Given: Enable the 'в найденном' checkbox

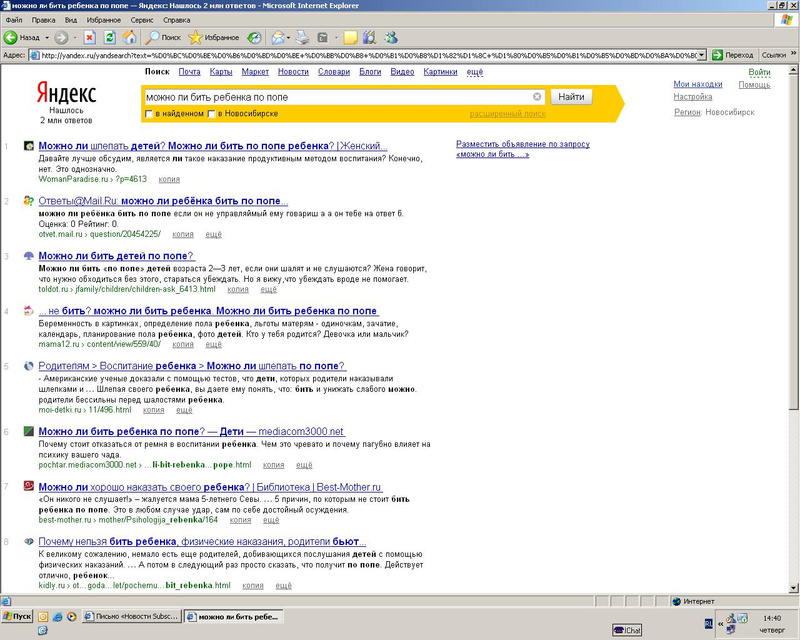Looking at the screenshot, I should (150, 114).
